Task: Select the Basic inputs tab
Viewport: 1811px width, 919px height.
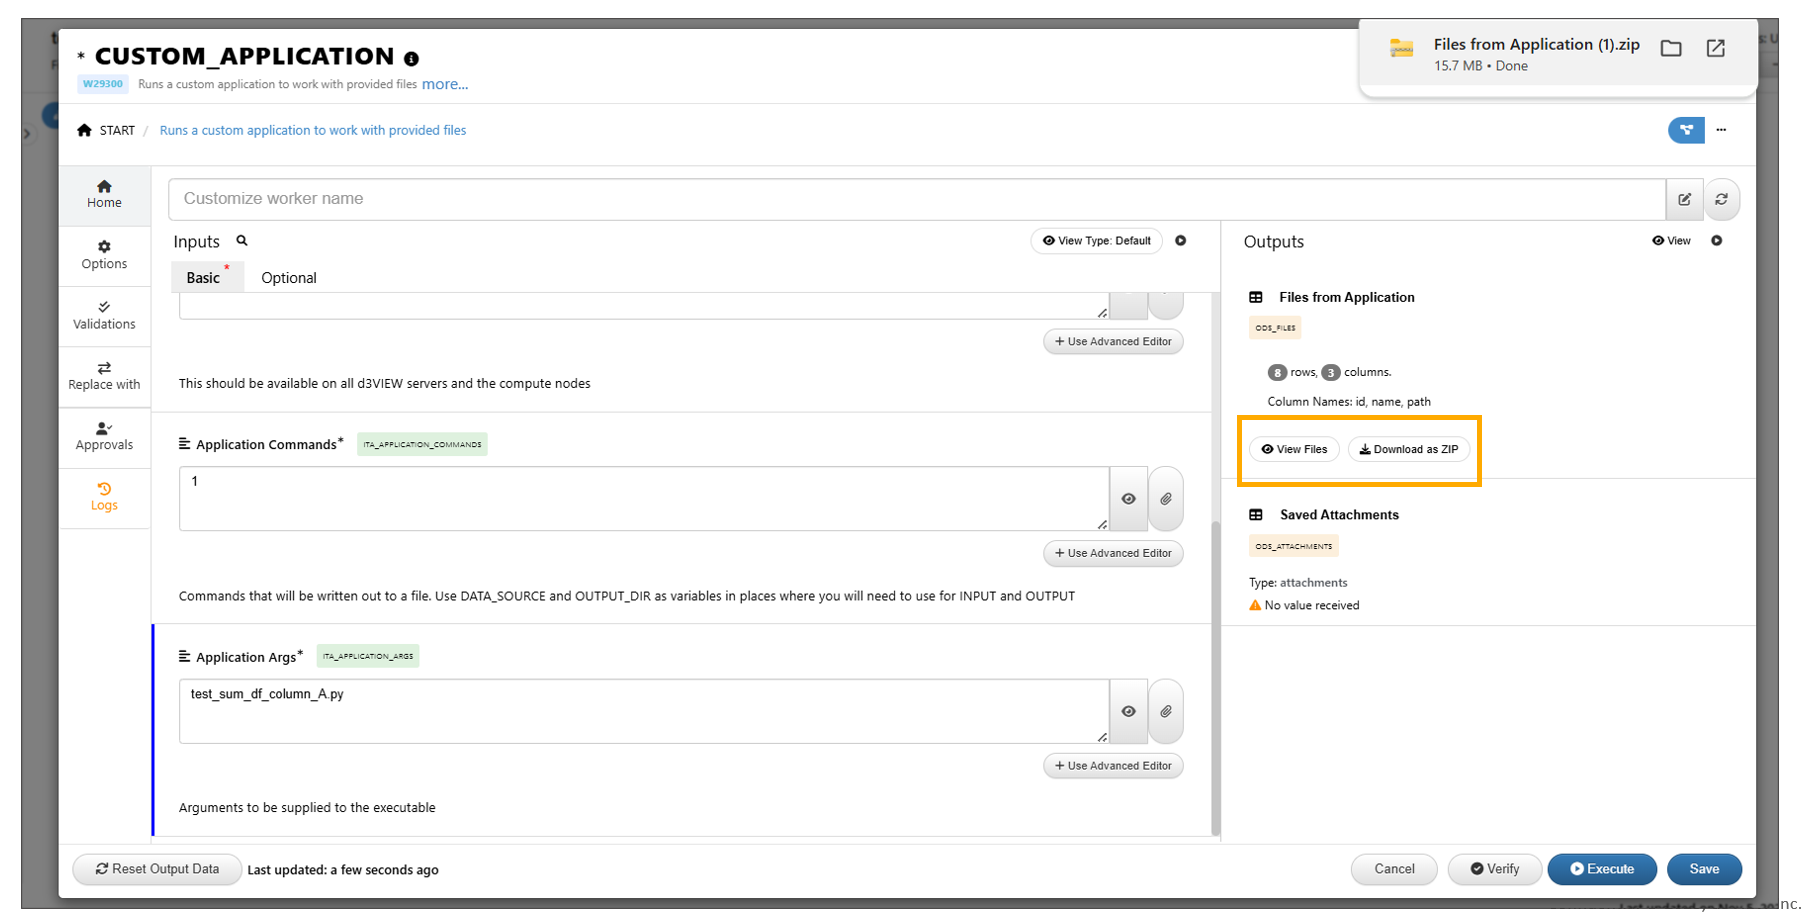Action: pyautogui.click(x=203, y=278)
